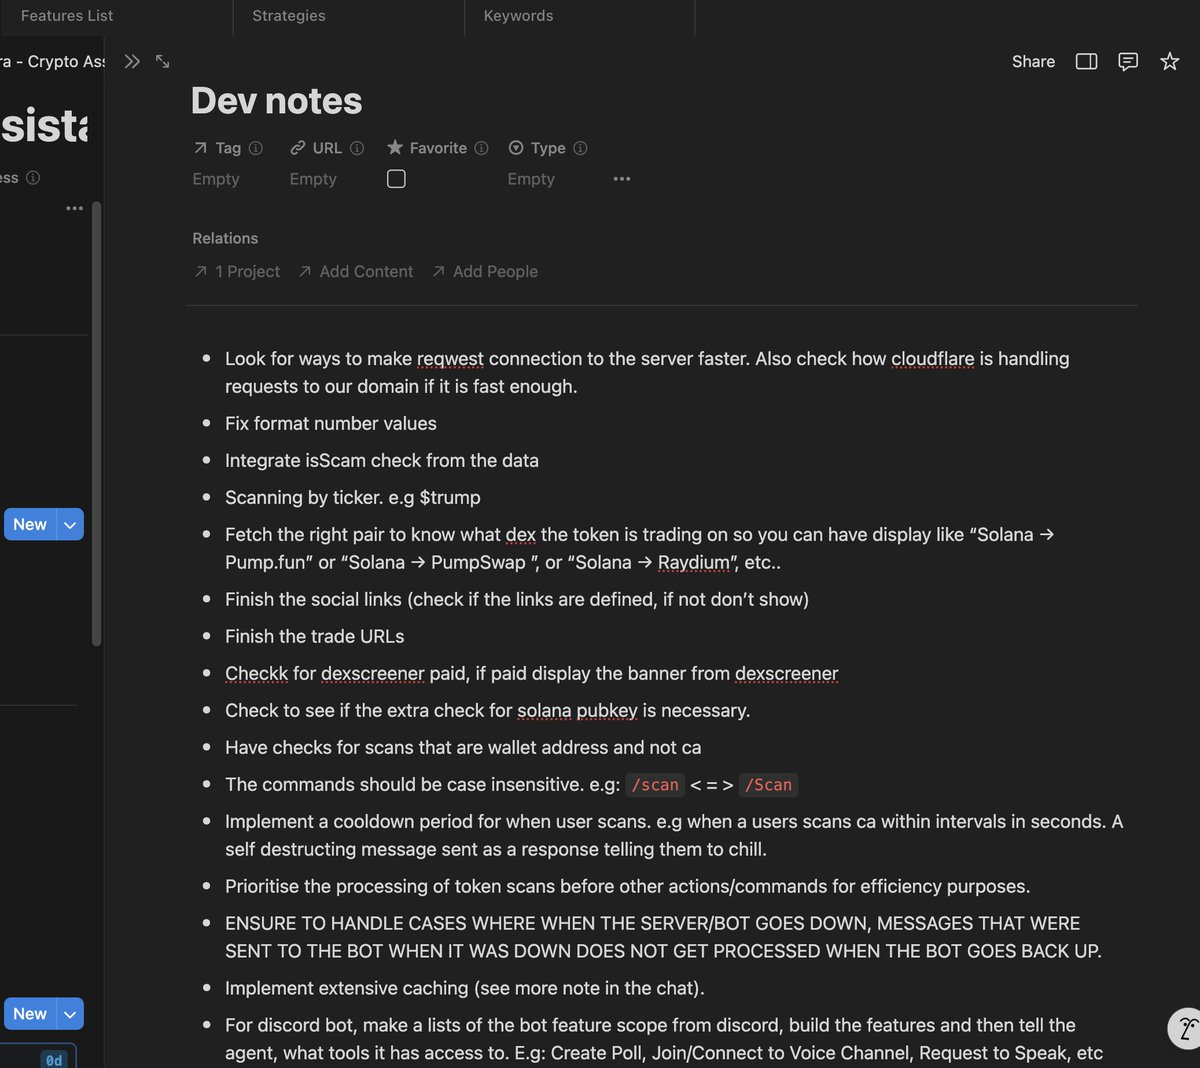Open more properties ellipsis beside Type

pyautogui.click(x=622, y=179)
